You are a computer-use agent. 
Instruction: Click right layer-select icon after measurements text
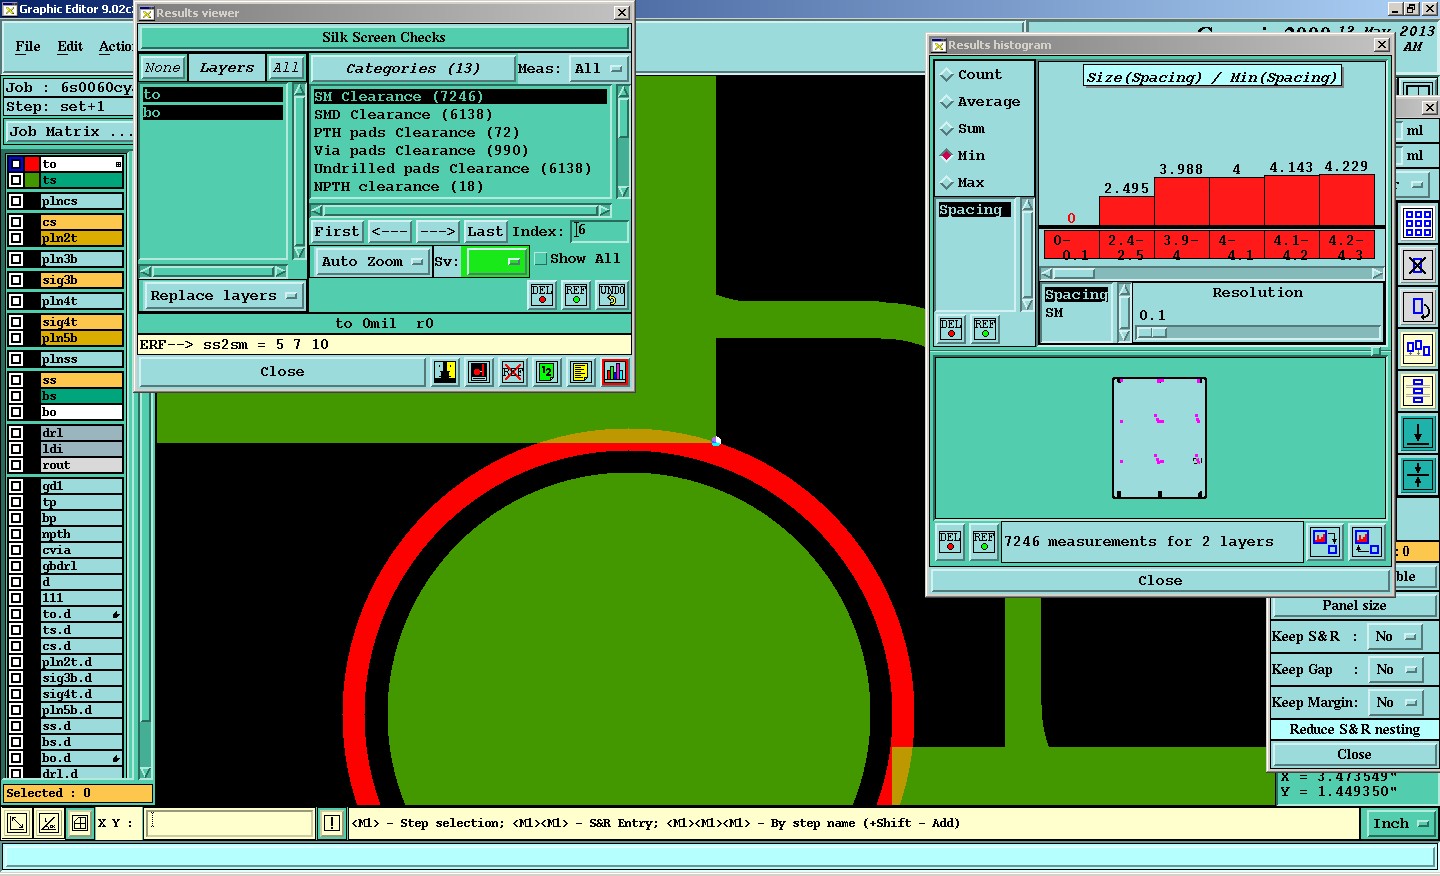(1366, 542)
